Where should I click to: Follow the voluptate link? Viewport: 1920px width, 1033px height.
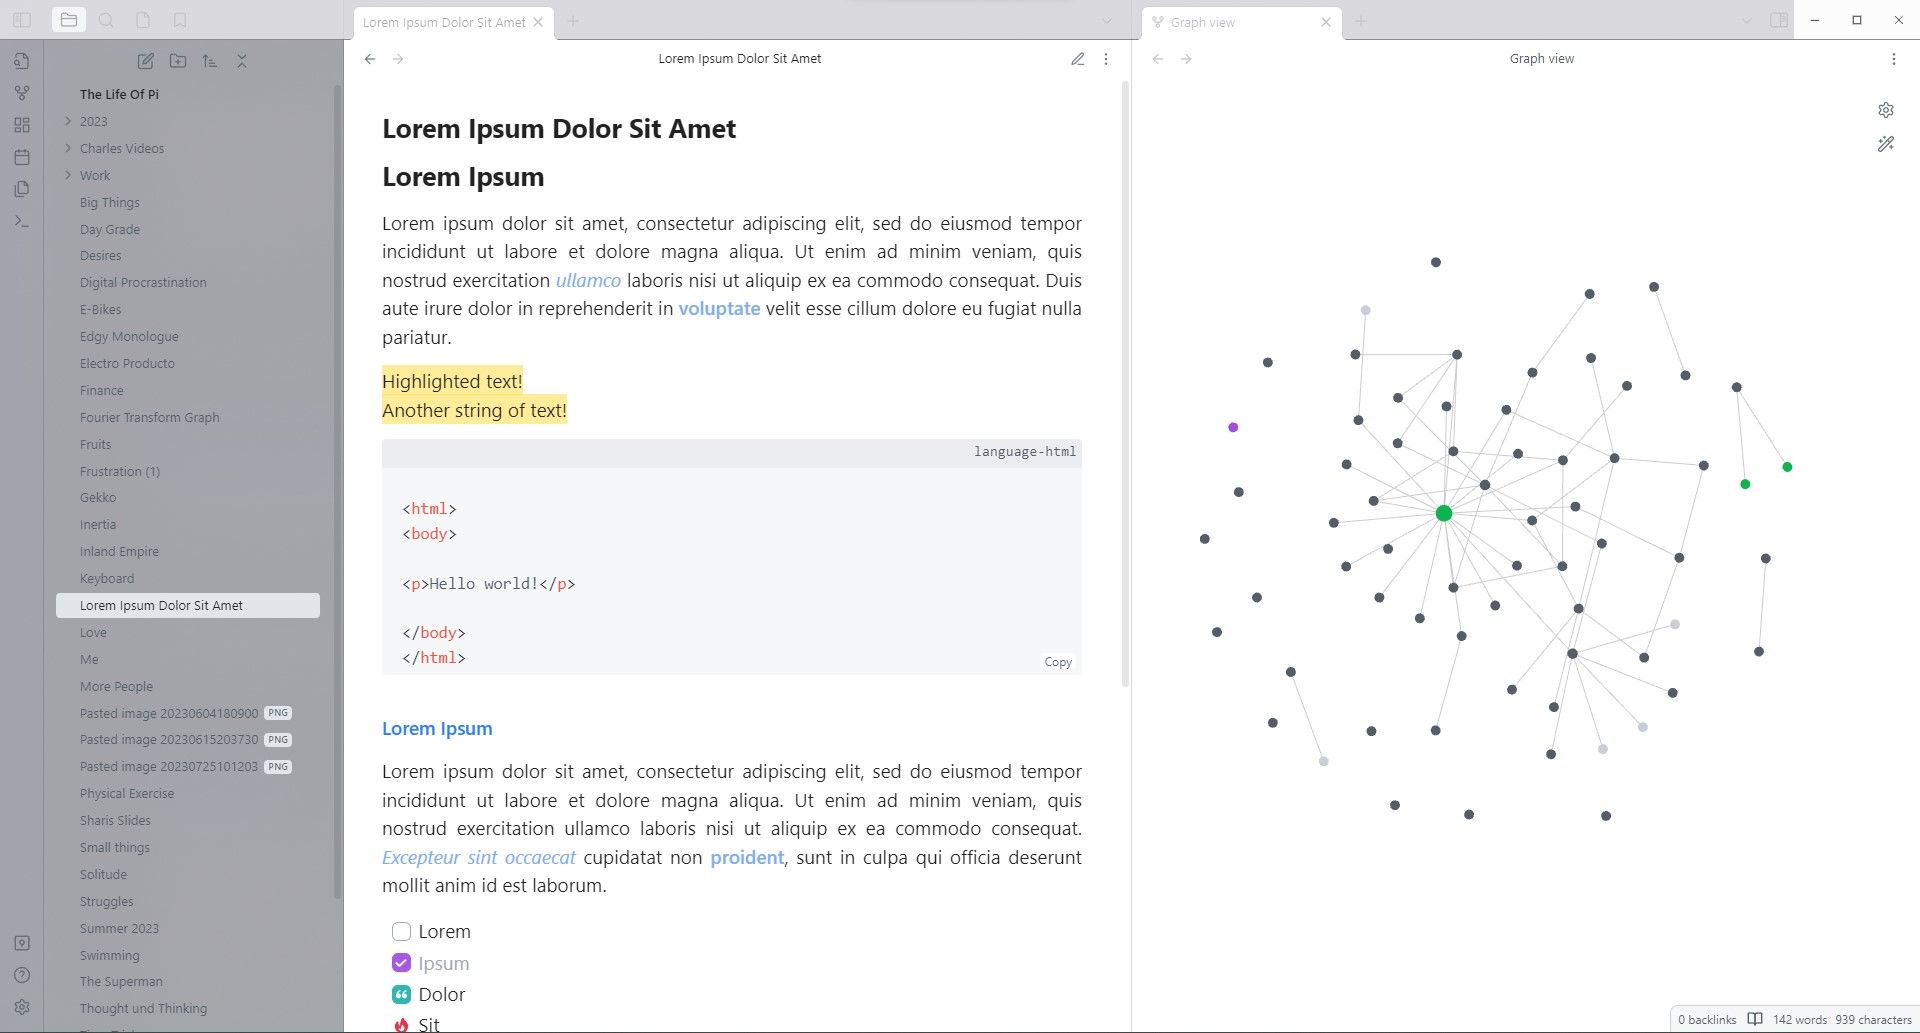pos(719,309)
